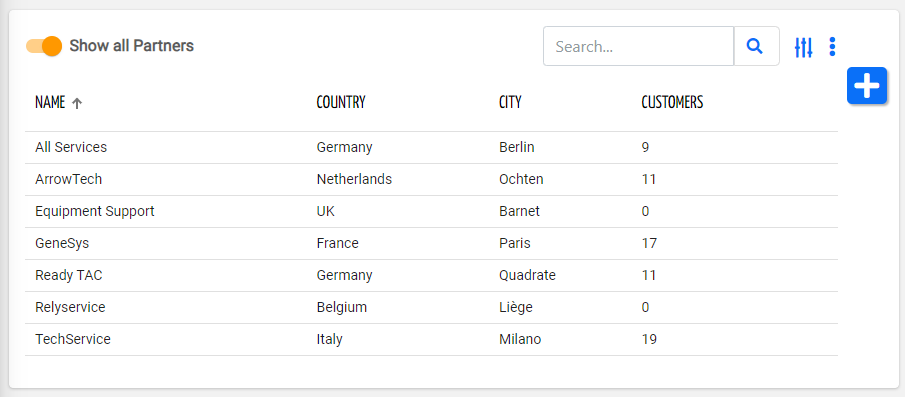Viewport: 905px width, 397px height.
Task: Click the blue plus add partner button
Action: (867, 86)
